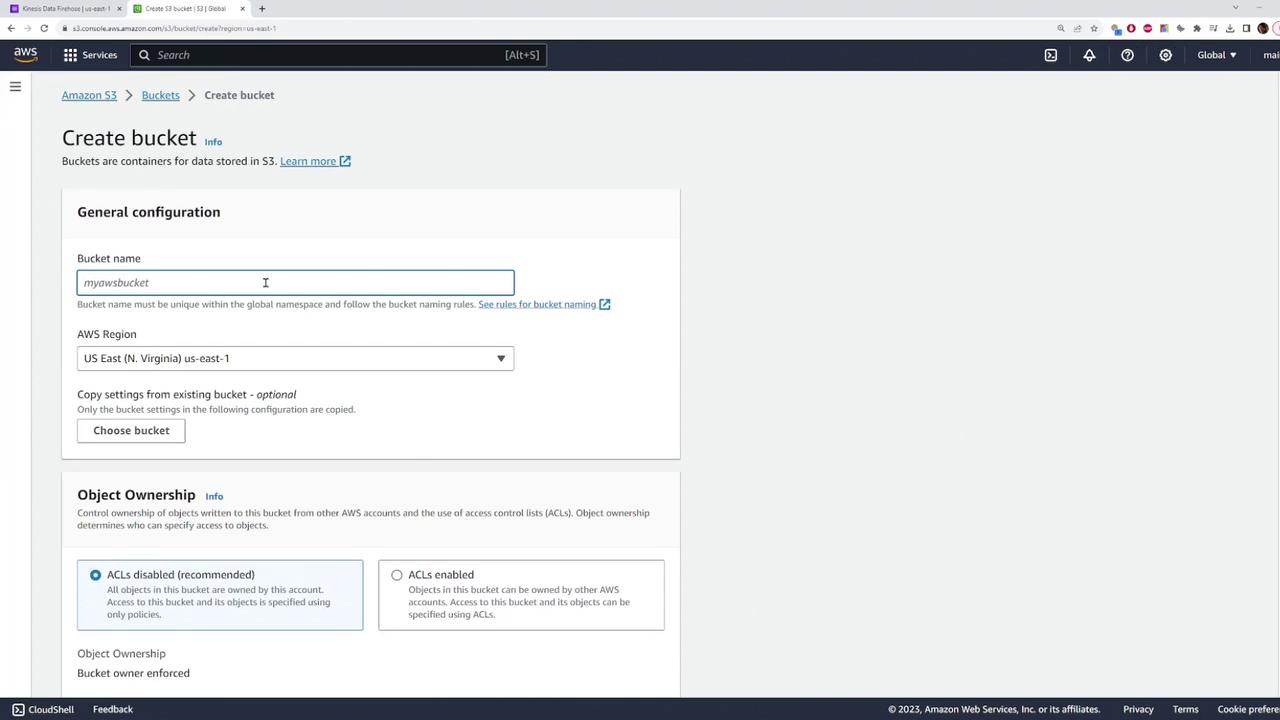Open CloudShell from the footer
Screen dimensions: 1280x720
pos(43,709)
